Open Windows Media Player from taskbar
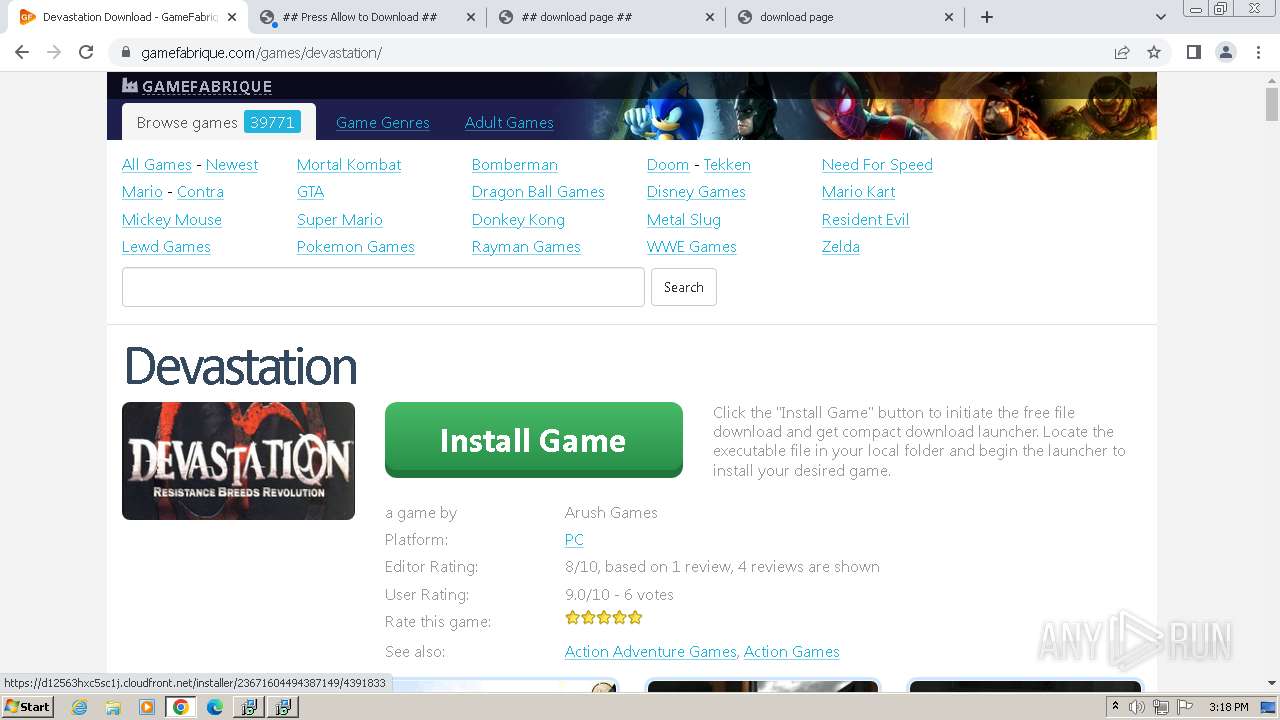Viewport: 1280px width, 720px height. (x=147, y=707)
